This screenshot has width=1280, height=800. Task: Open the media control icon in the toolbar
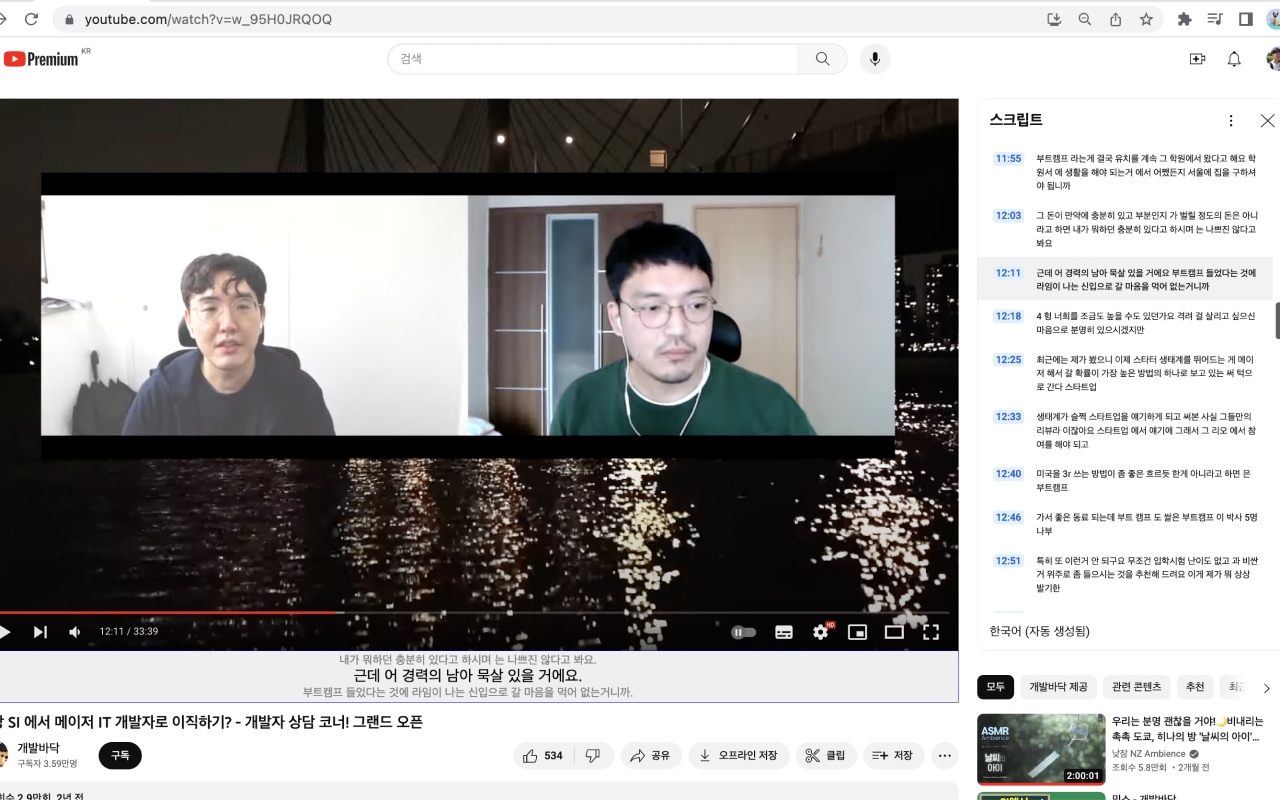tap(1215, 19)
